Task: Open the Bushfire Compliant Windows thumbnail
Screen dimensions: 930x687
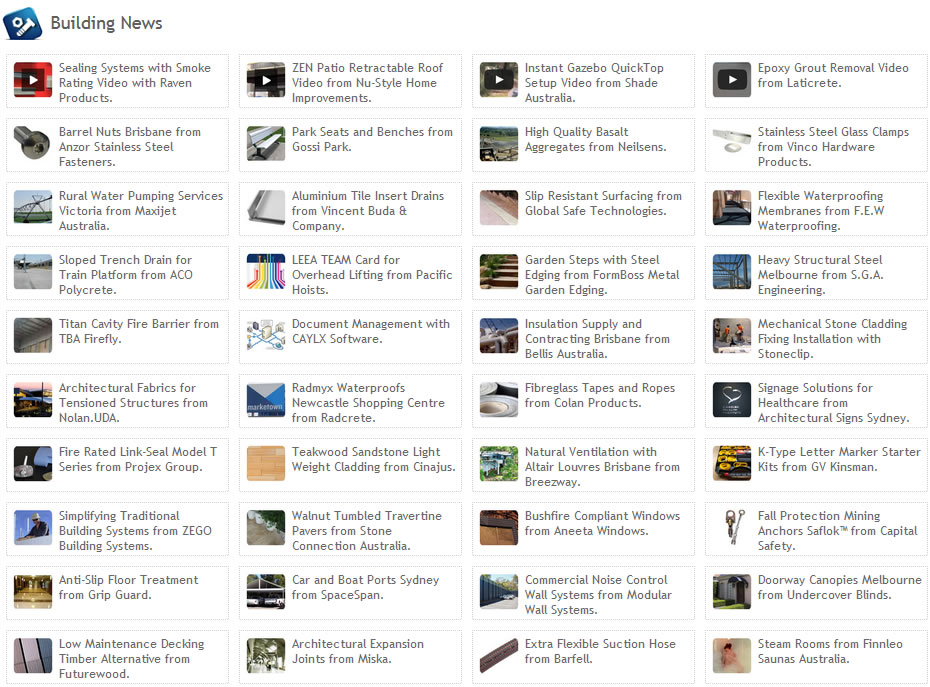Action: [499, 528]
